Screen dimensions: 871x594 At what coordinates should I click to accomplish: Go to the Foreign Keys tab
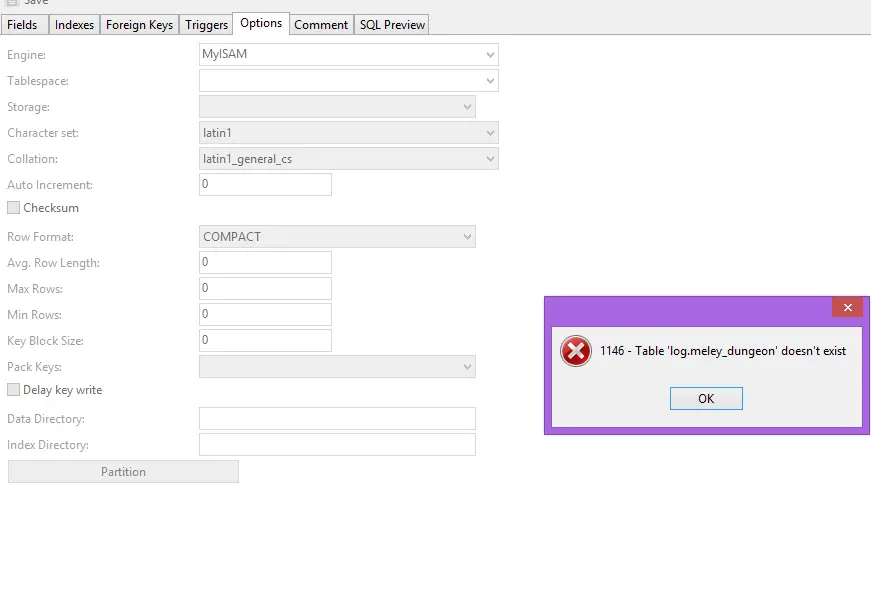pyautogui.click(x=139, y=25)
